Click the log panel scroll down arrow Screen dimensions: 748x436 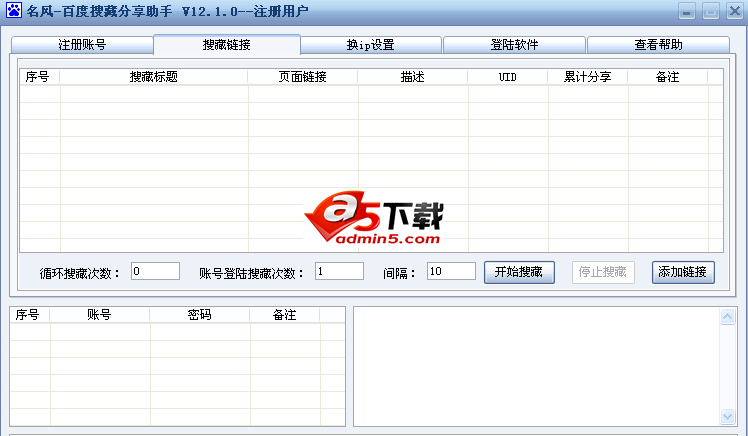[x=727, y=416]
